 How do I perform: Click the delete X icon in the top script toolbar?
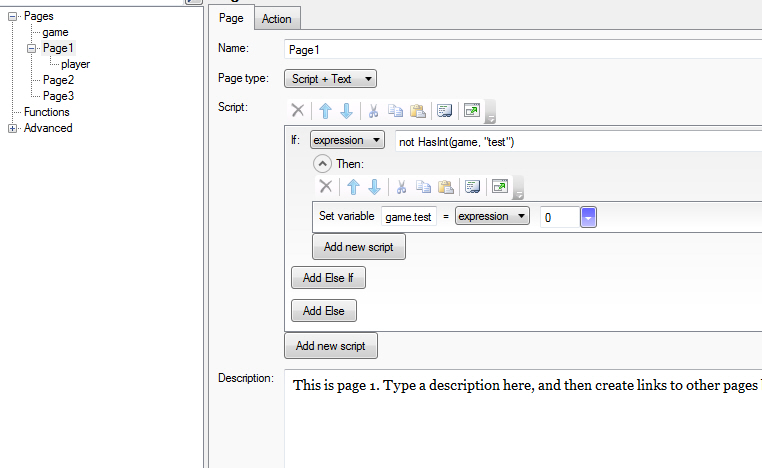tap(298, 111)
